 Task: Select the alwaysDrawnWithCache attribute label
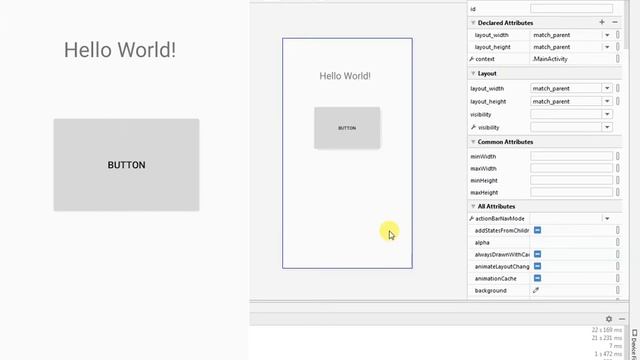[x=502, y=254]
